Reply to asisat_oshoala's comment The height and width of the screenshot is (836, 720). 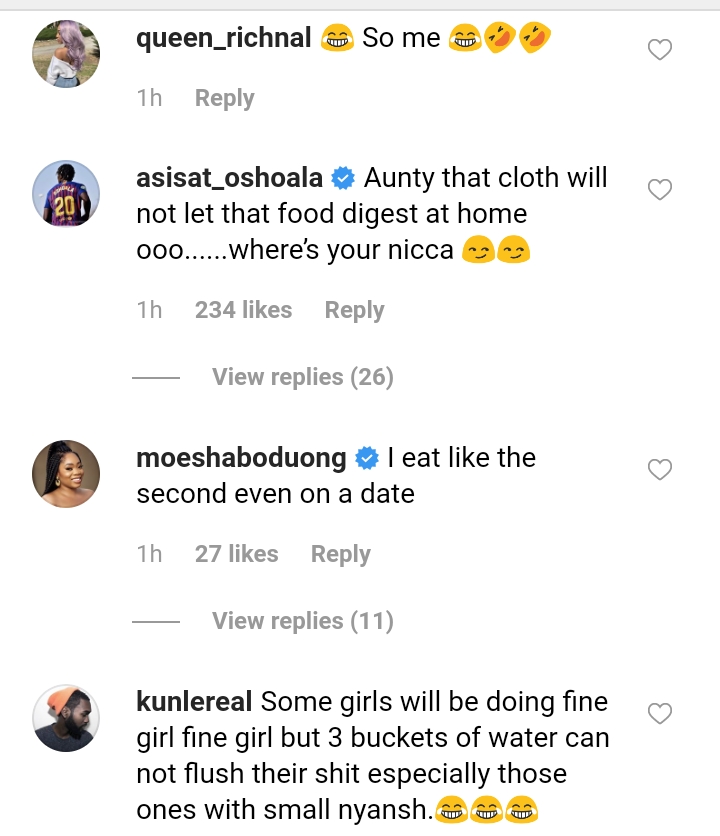point(354,310)
